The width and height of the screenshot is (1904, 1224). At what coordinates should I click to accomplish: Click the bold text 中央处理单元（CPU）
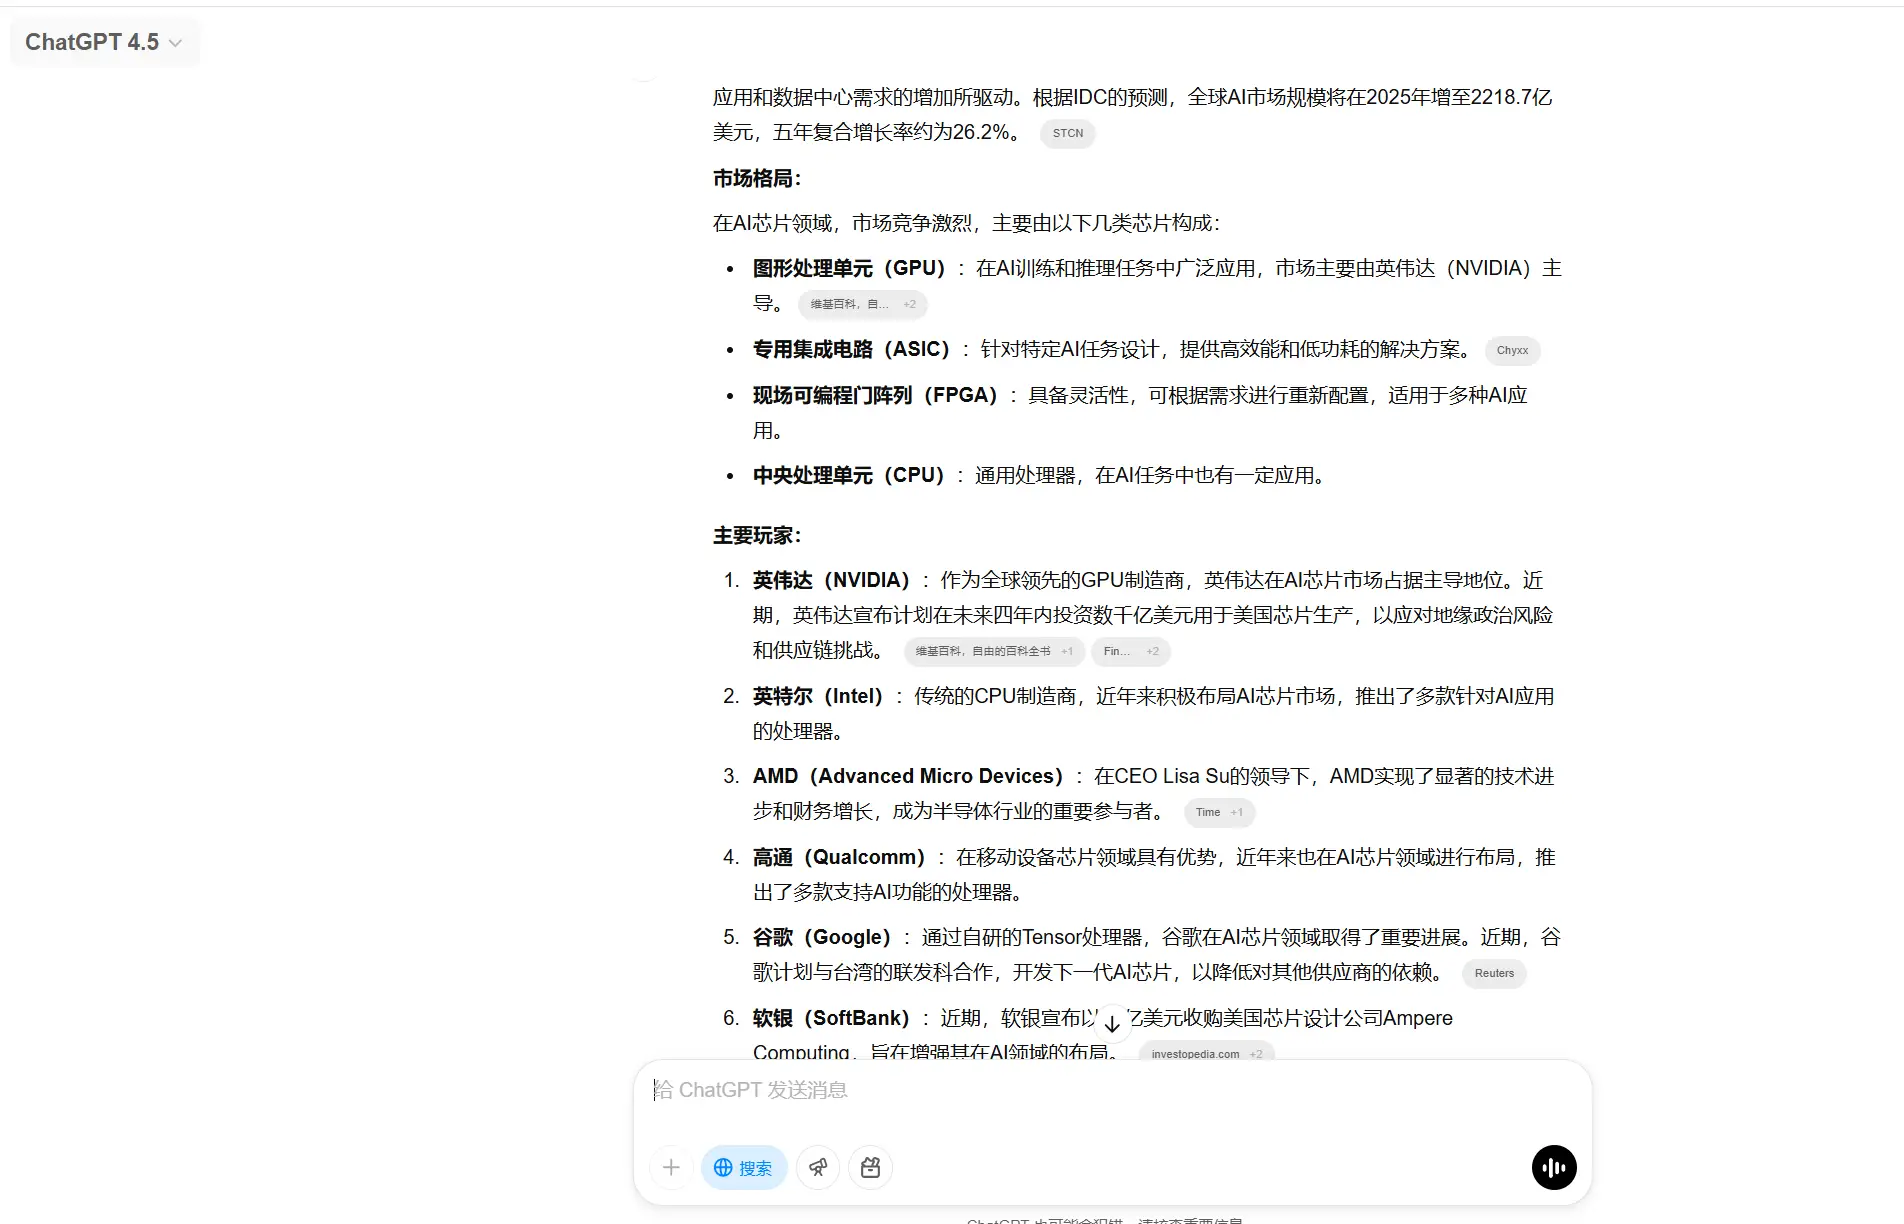(x=849, y=476)
